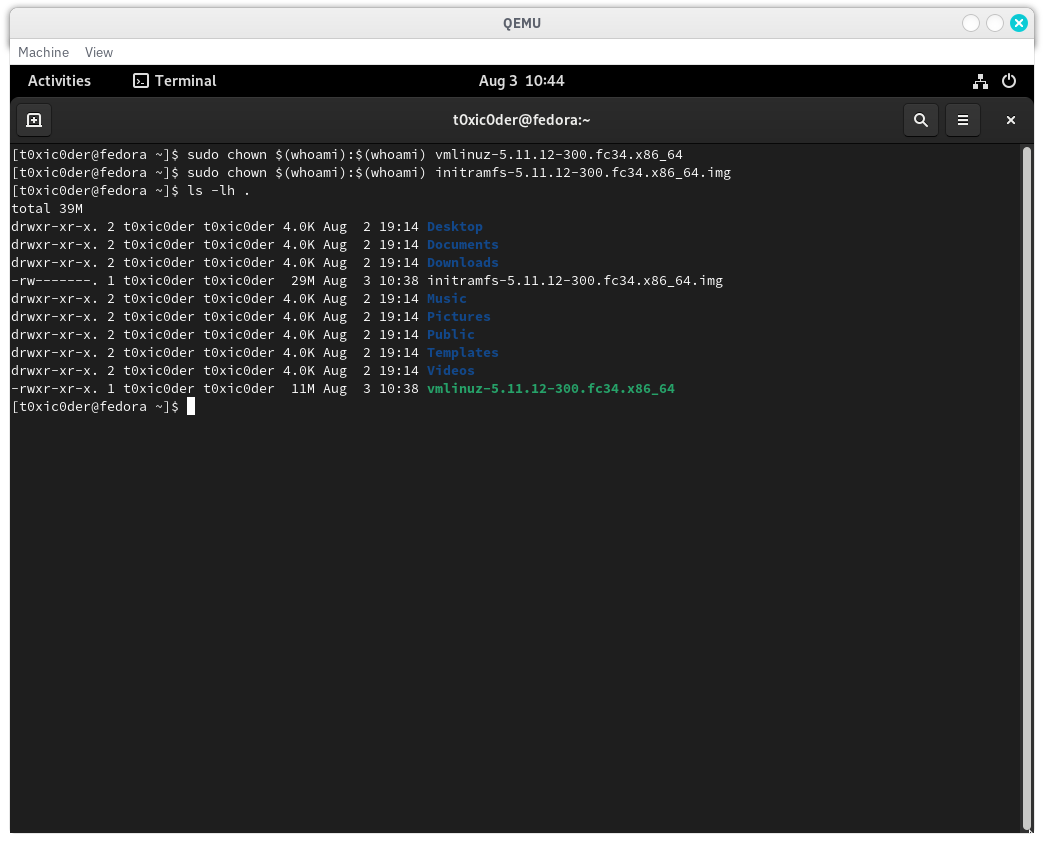1044x843 pixels.
Task: Click the first sudo chown vmlinuz command
Action: (x=435, y=154)
